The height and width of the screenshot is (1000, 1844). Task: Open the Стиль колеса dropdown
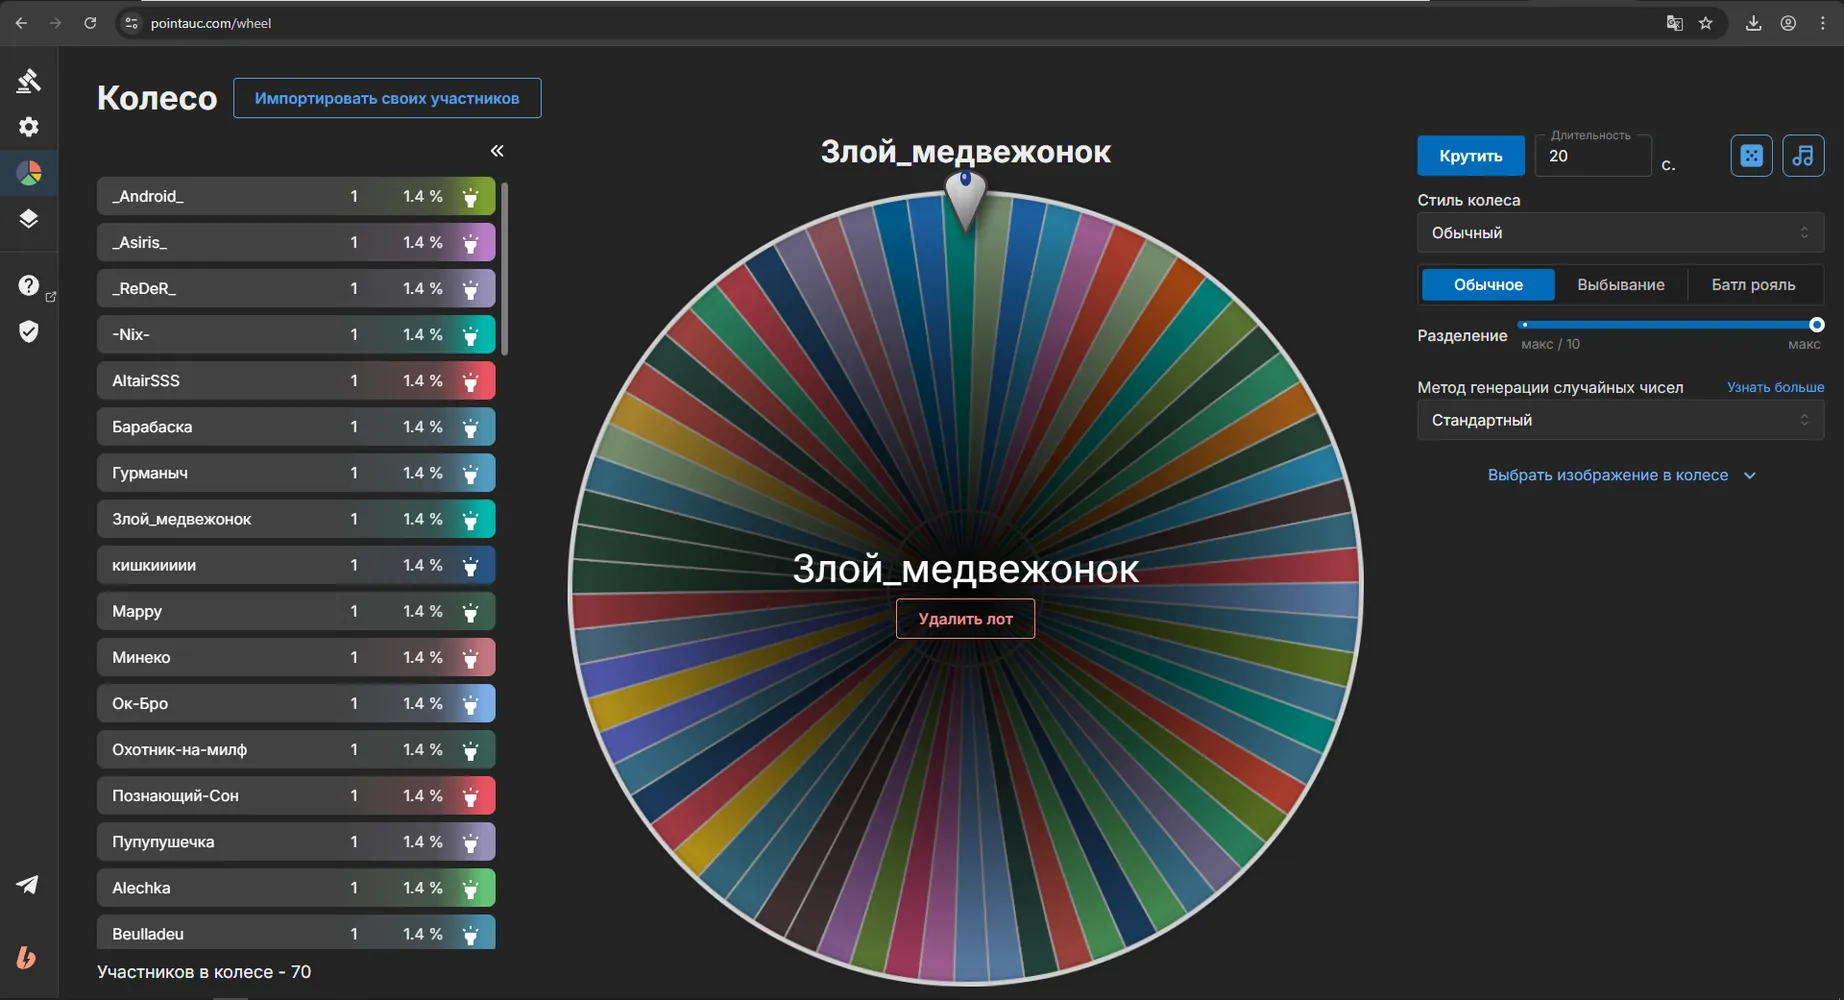(1620, 233)
